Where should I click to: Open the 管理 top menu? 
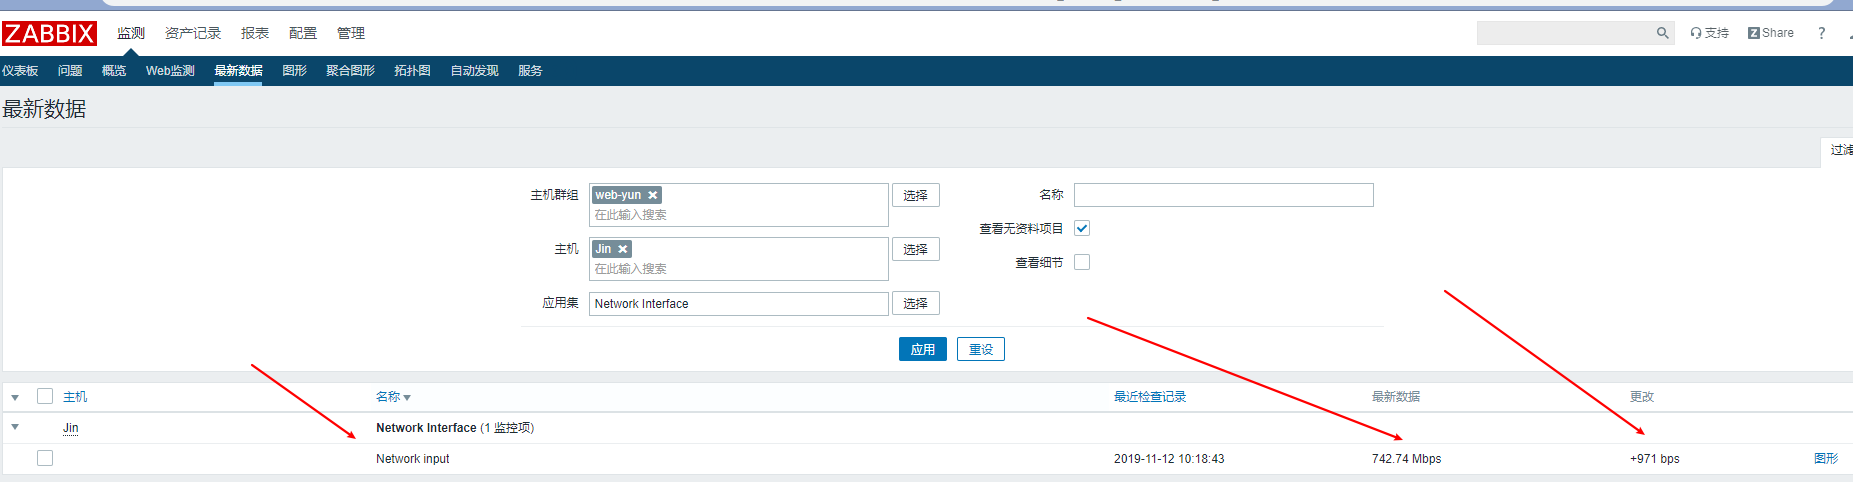351,33
